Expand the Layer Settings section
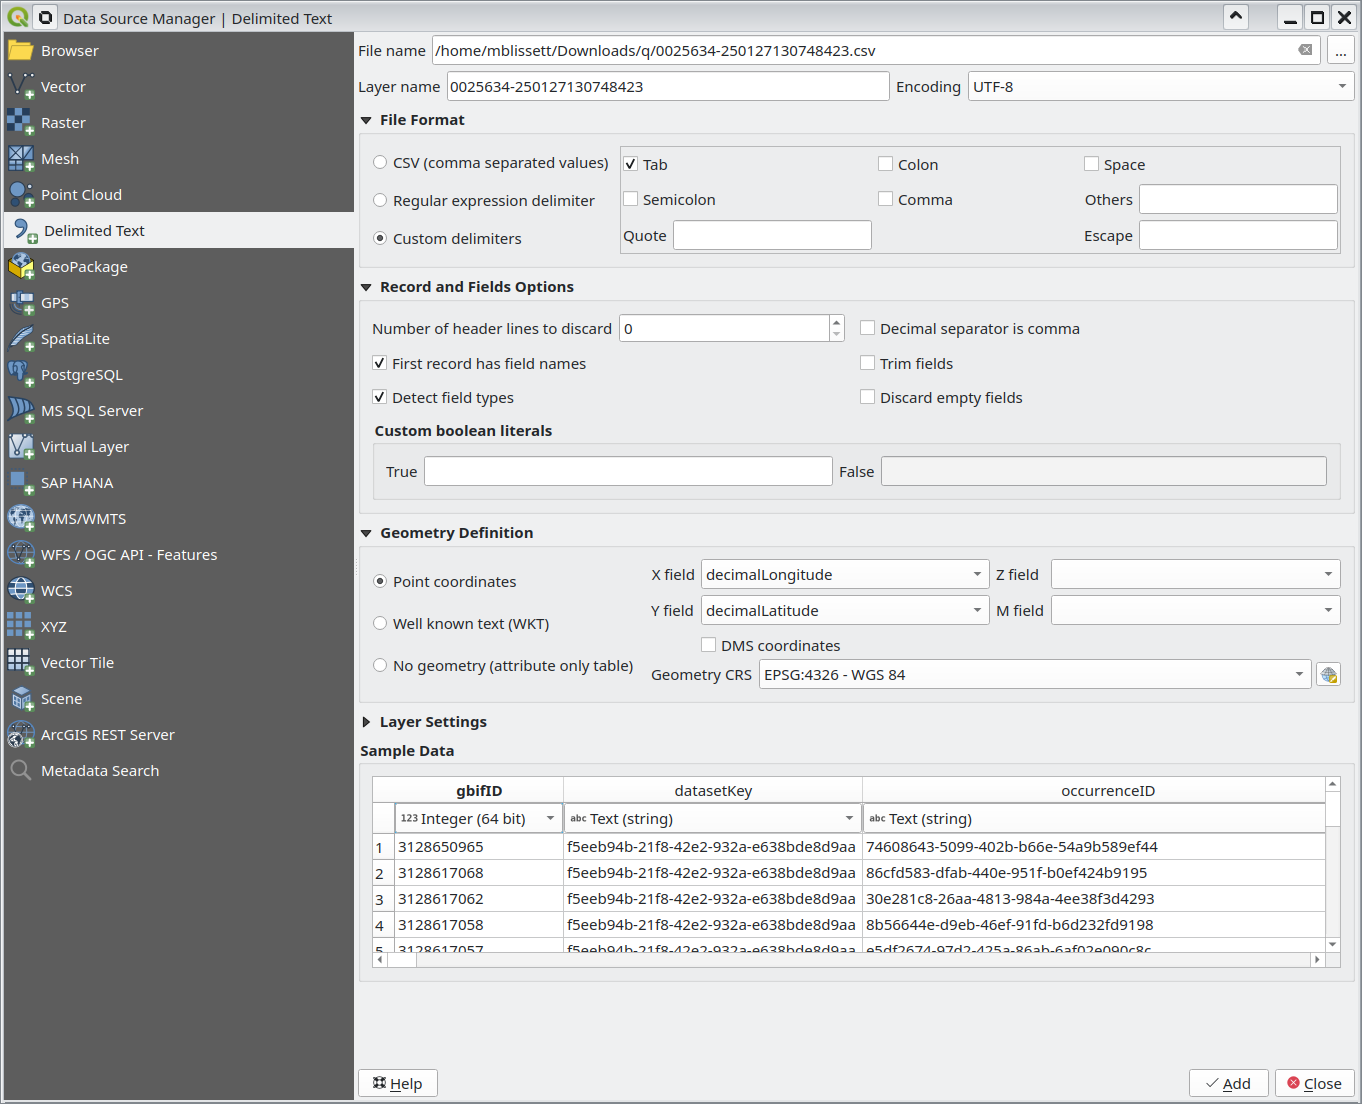1362x1104 pixels. pos(367,722)
